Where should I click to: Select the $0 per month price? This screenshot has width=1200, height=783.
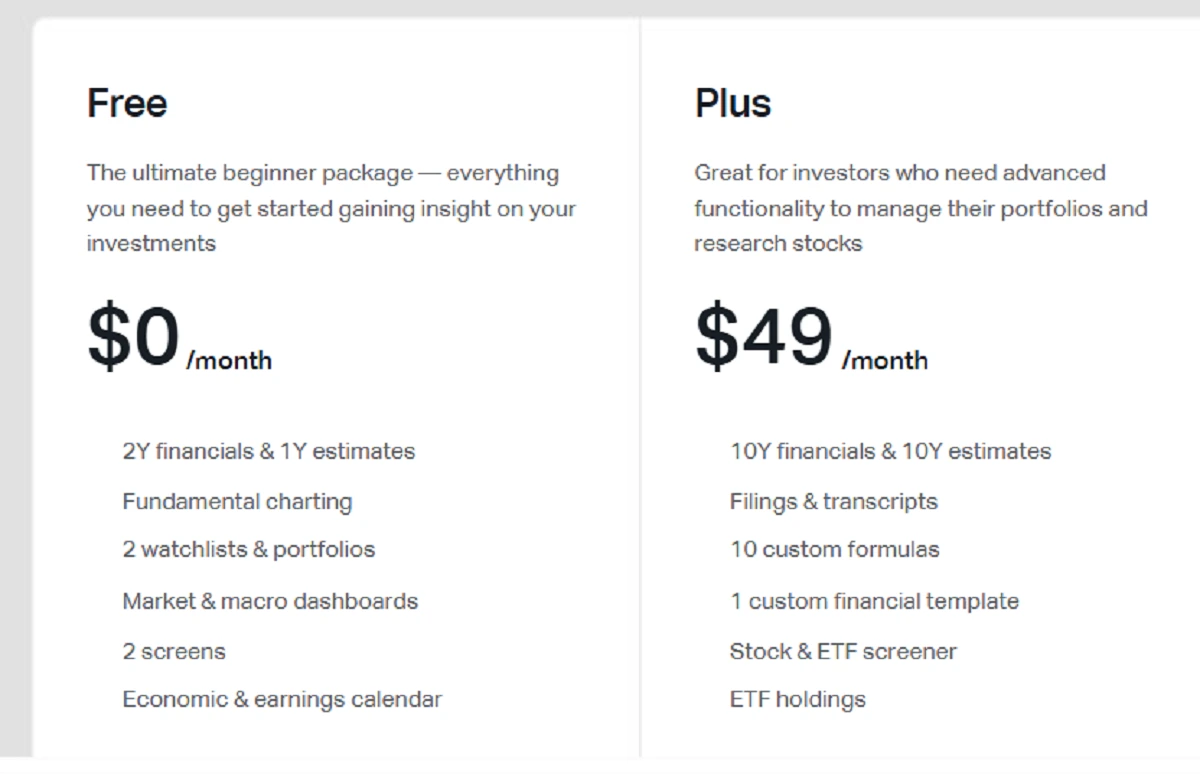(134, 338)
